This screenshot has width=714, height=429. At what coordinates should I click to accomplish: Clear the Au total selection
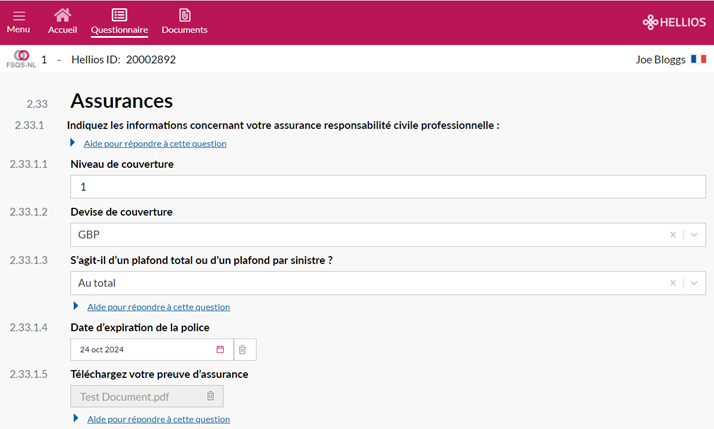pos(673,283)
